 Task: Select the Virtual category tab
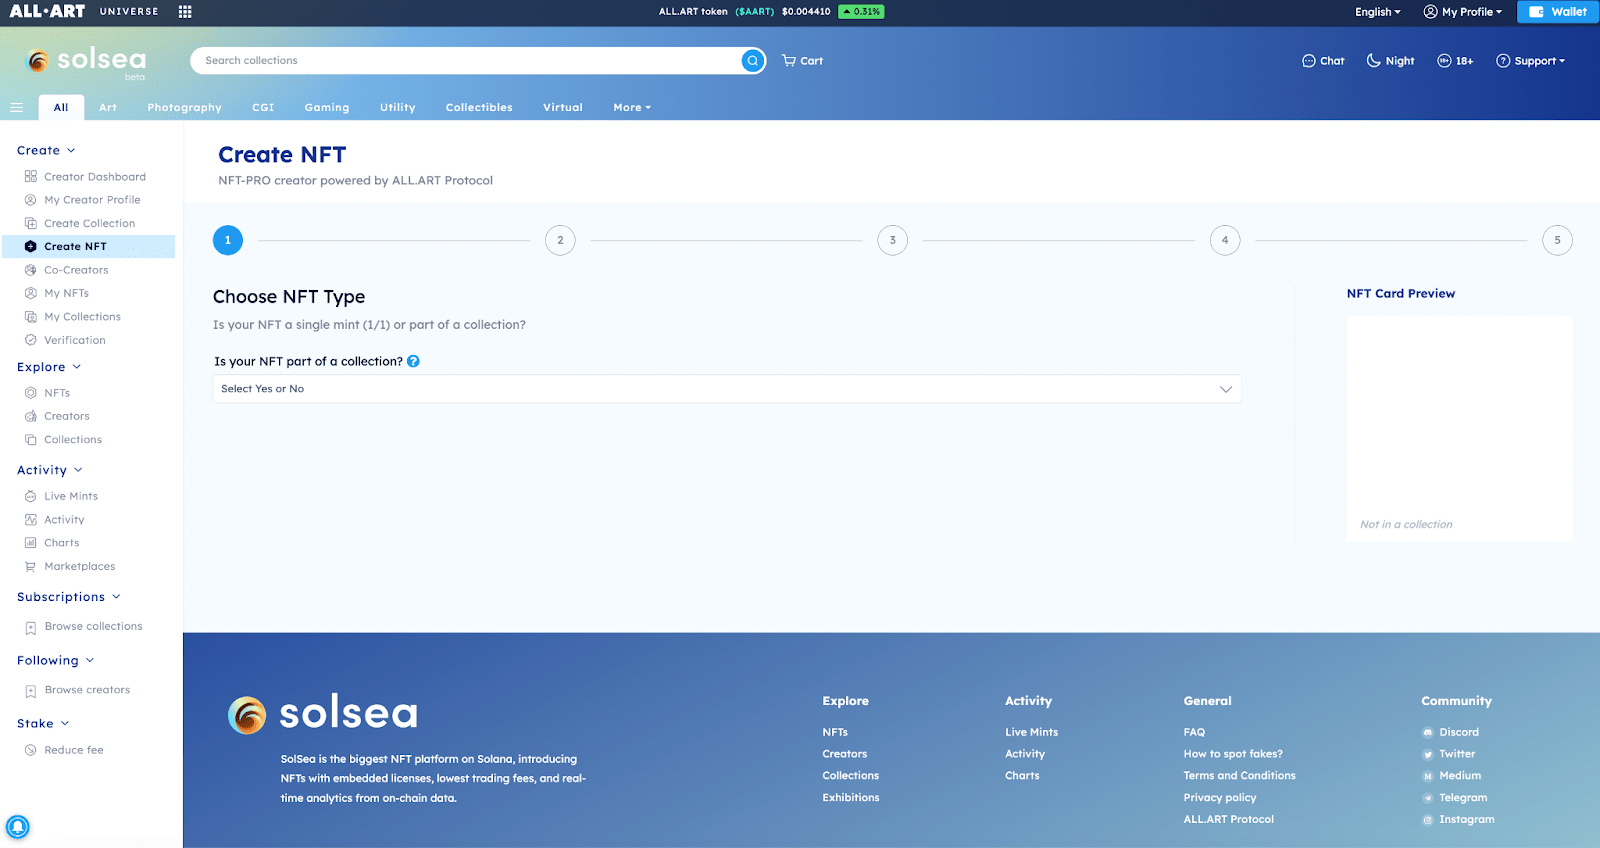[563, 107]
